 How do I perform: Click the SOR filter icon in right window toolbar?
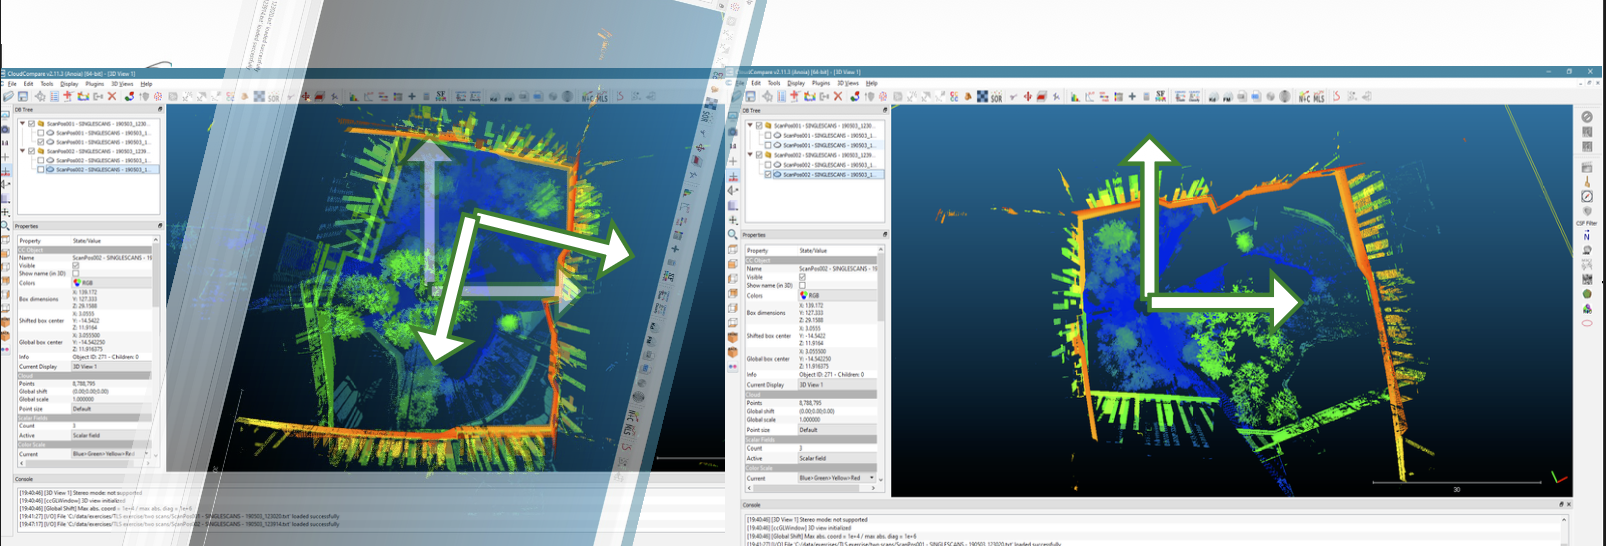(996, 97)
